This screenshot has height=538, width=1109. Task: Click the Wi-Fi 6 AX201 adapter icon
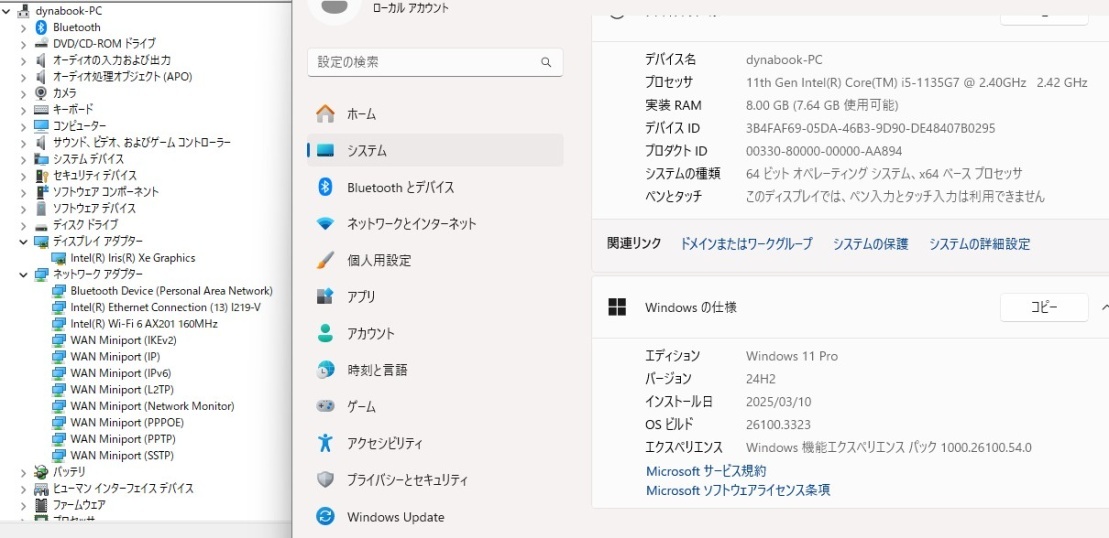pos(59,324)
